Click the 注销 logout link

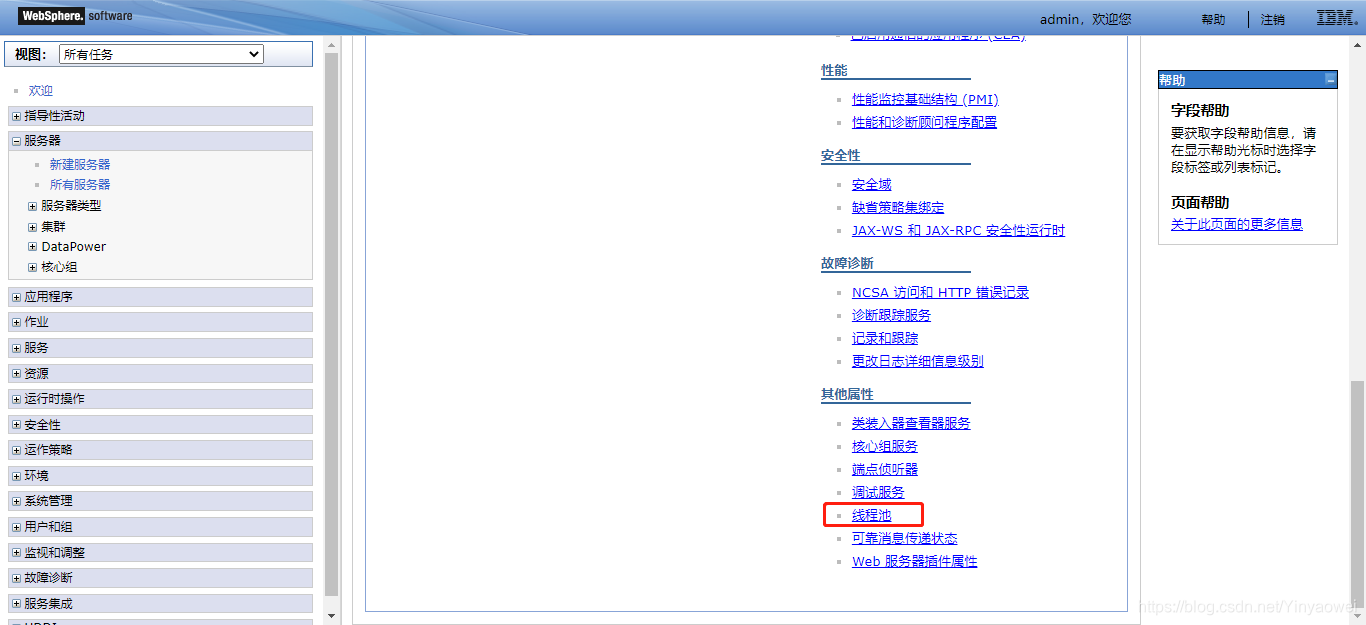[1273, 20]
